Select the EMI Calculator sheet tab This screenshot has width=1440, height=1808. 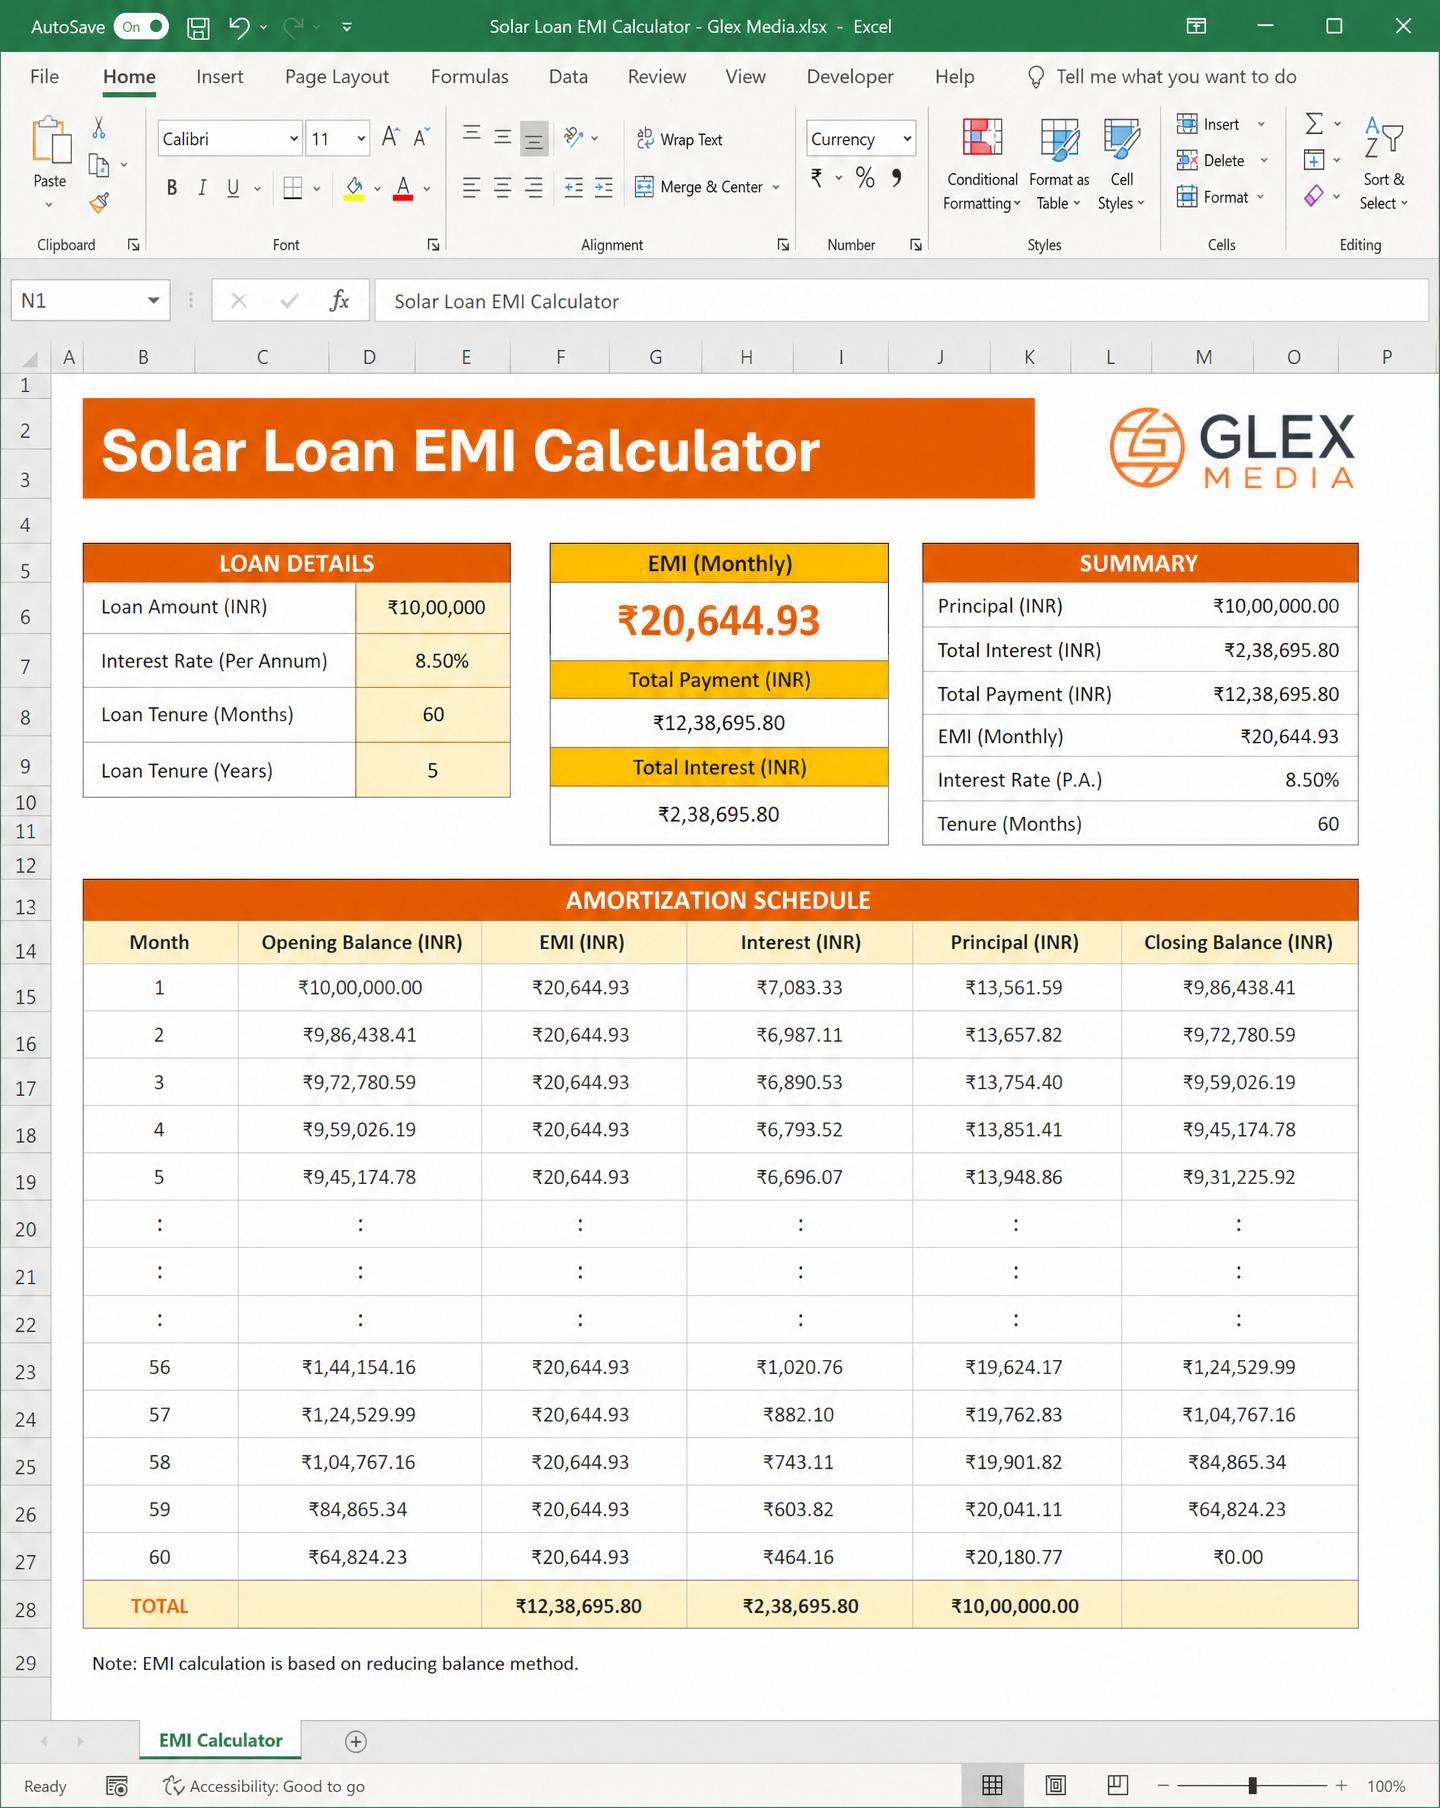click(220, 1740)
